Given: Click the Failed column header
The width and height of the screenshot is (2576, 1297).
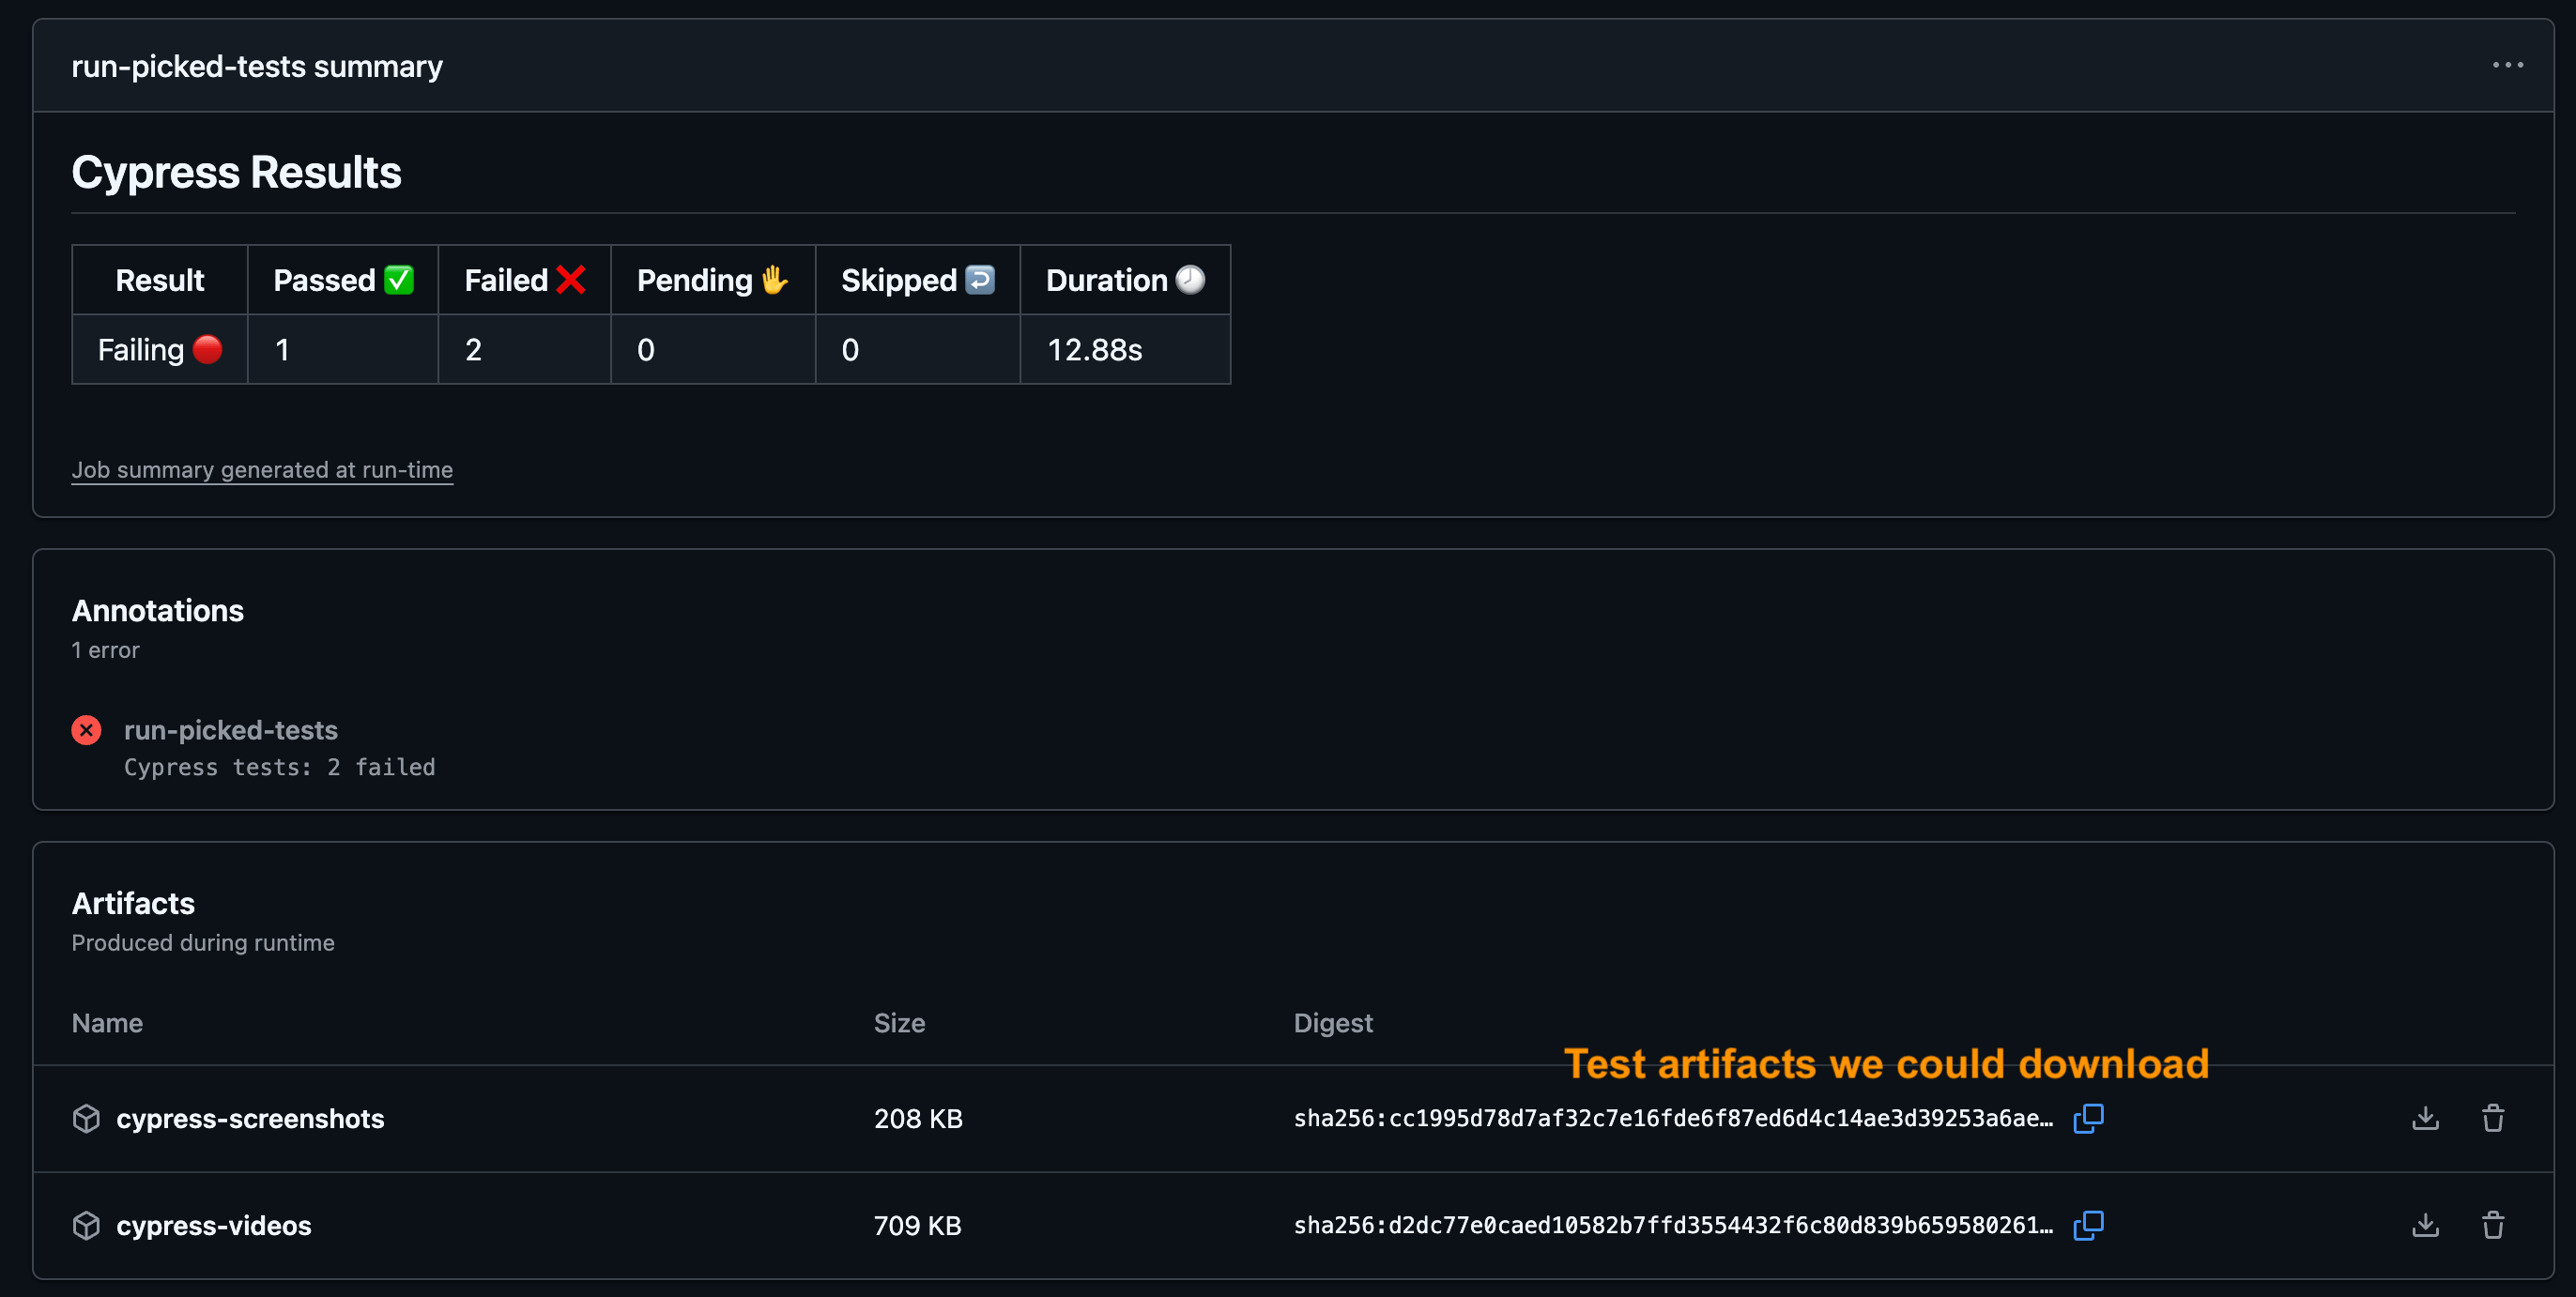Looking at the screenshot, I should click(x=525, y=280).
